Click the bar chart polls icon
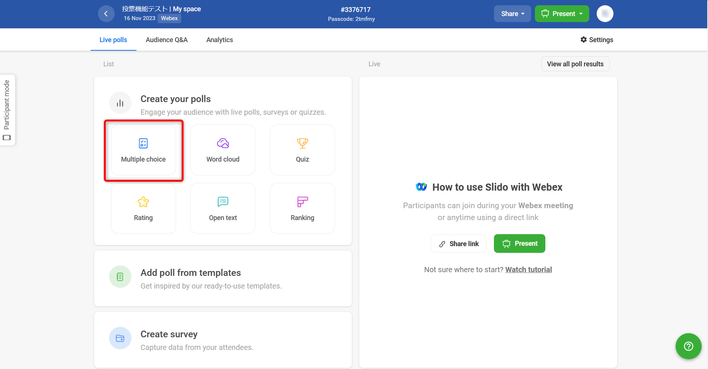The width and height of the screenshot is (708, 369). (x=120, y=103)
